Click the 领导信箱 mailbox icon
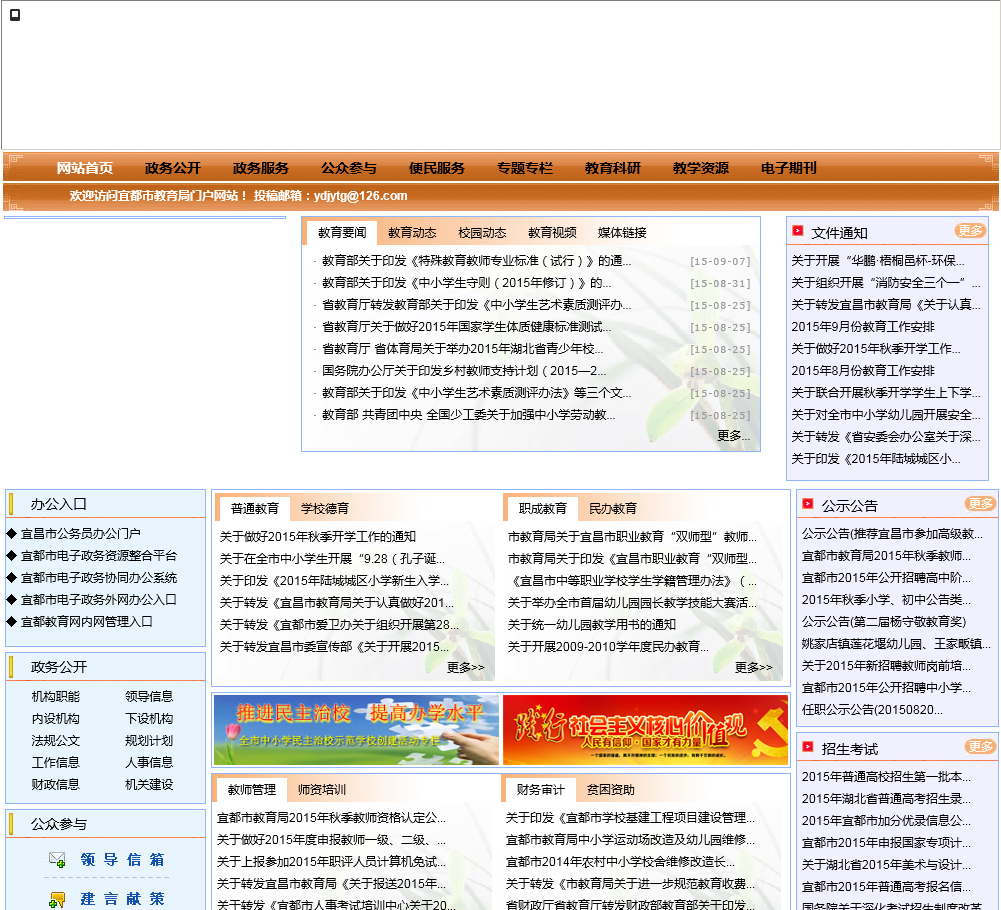 (57, 860)
